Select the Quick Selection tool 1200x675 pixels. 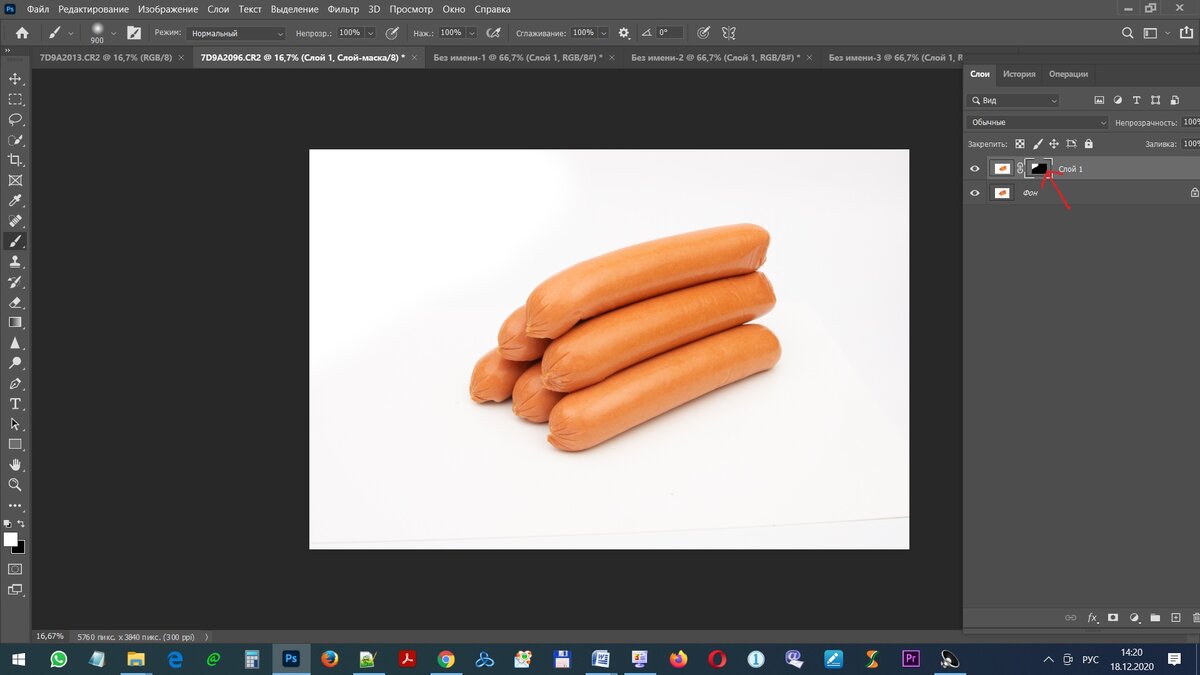(15, 140)
